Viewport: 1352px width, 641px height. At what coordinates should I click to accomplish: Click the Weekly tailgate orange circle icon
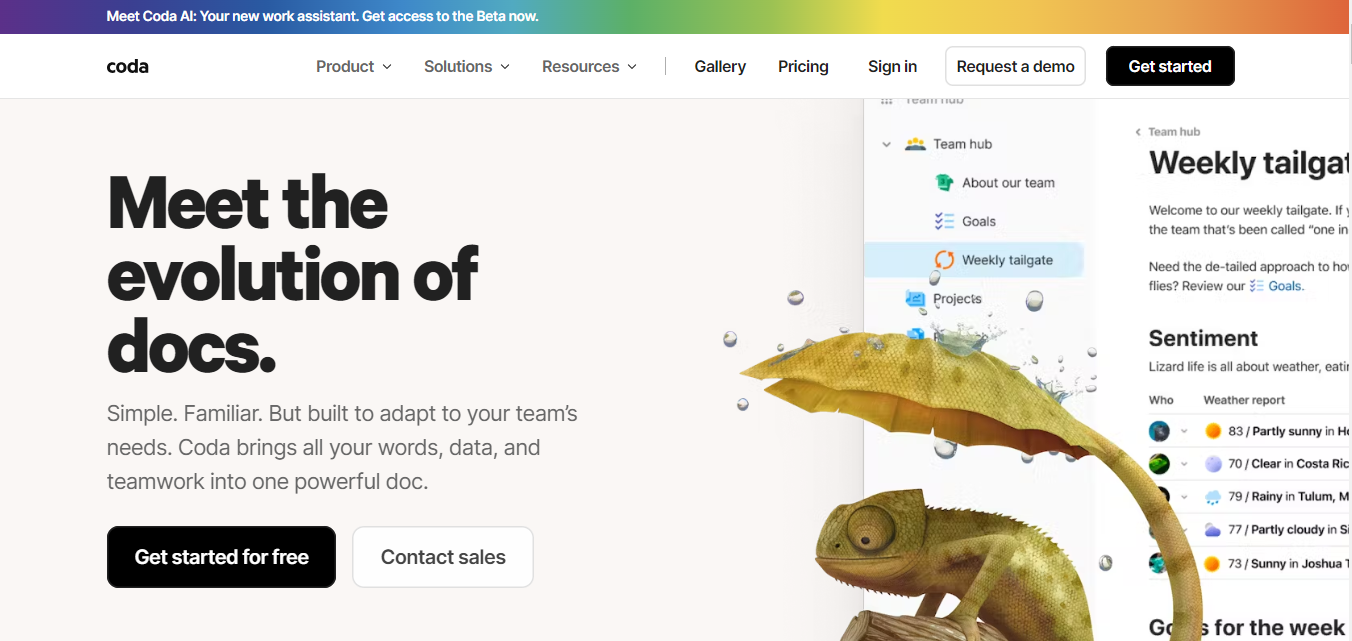click(944, 260)
